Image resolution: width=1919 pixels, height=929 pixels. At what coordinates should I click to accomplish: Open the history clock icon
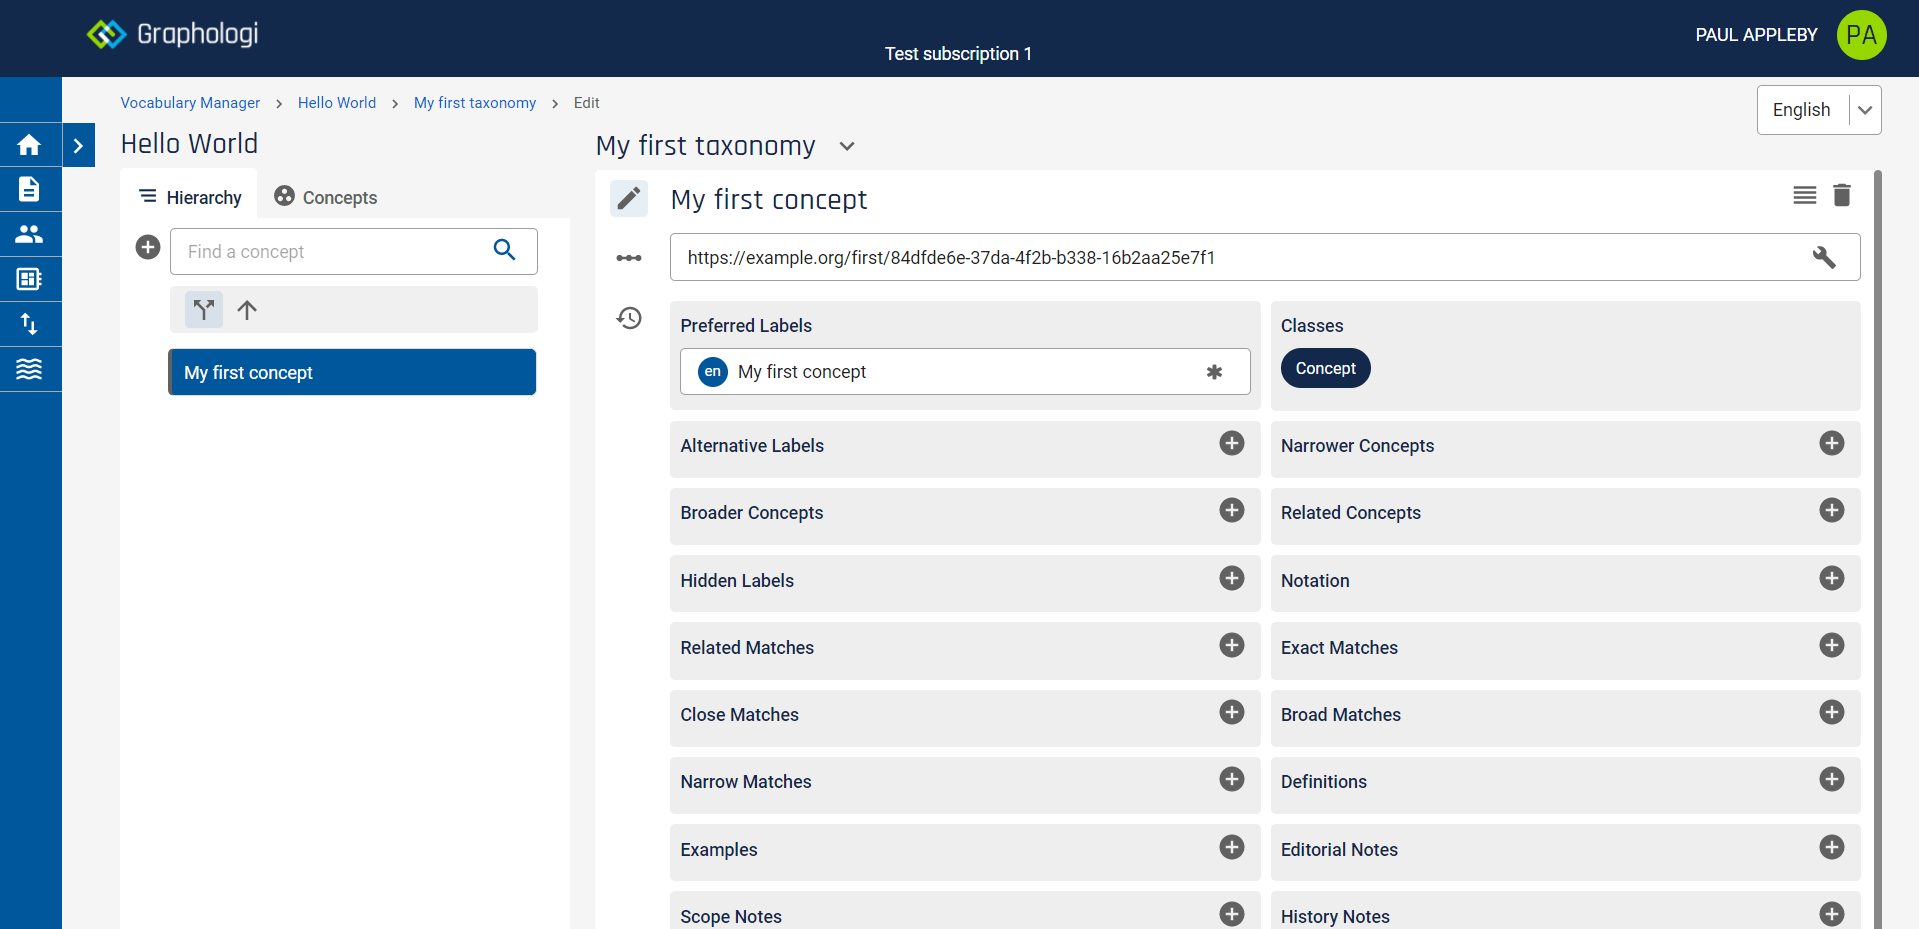pyautogui.click(x=629, y=319)
